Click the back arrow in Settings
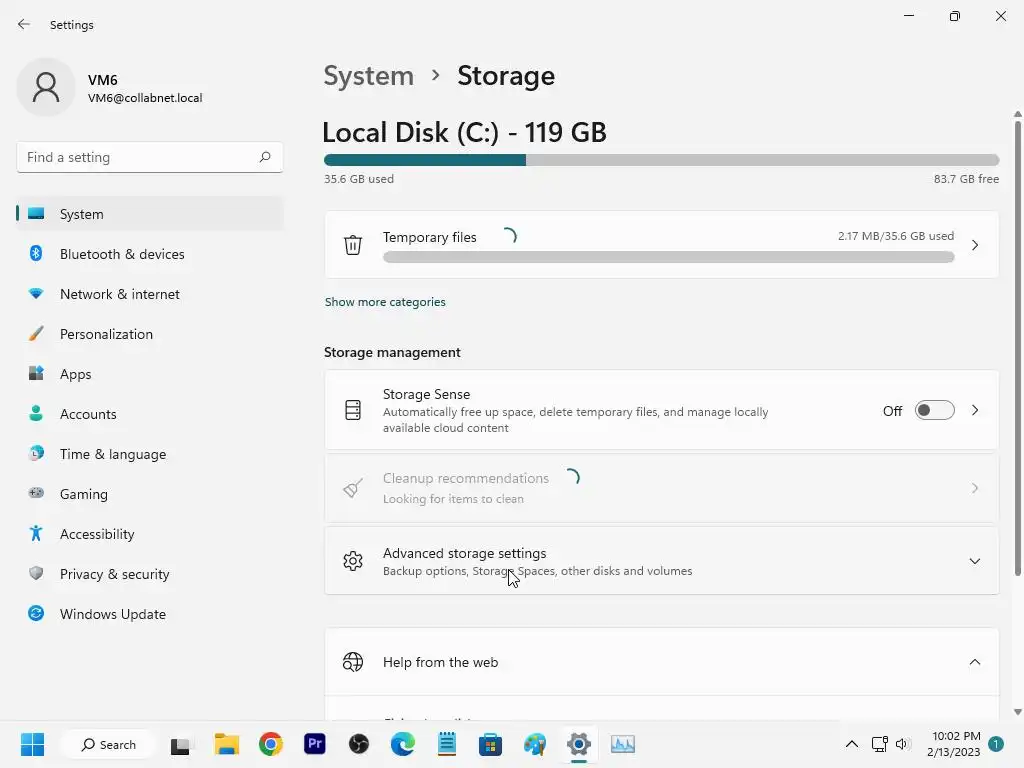The image size is (1024, 768). [24, 24]
